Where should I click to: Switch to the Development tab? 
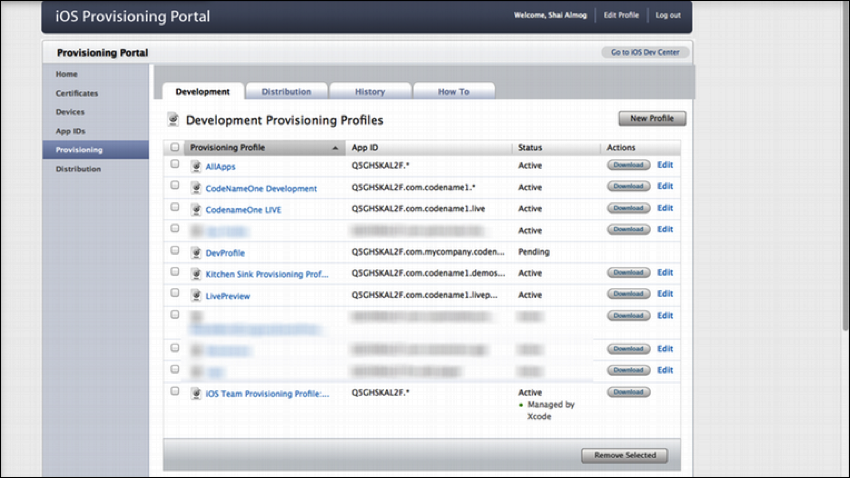[x=203, y=92]
